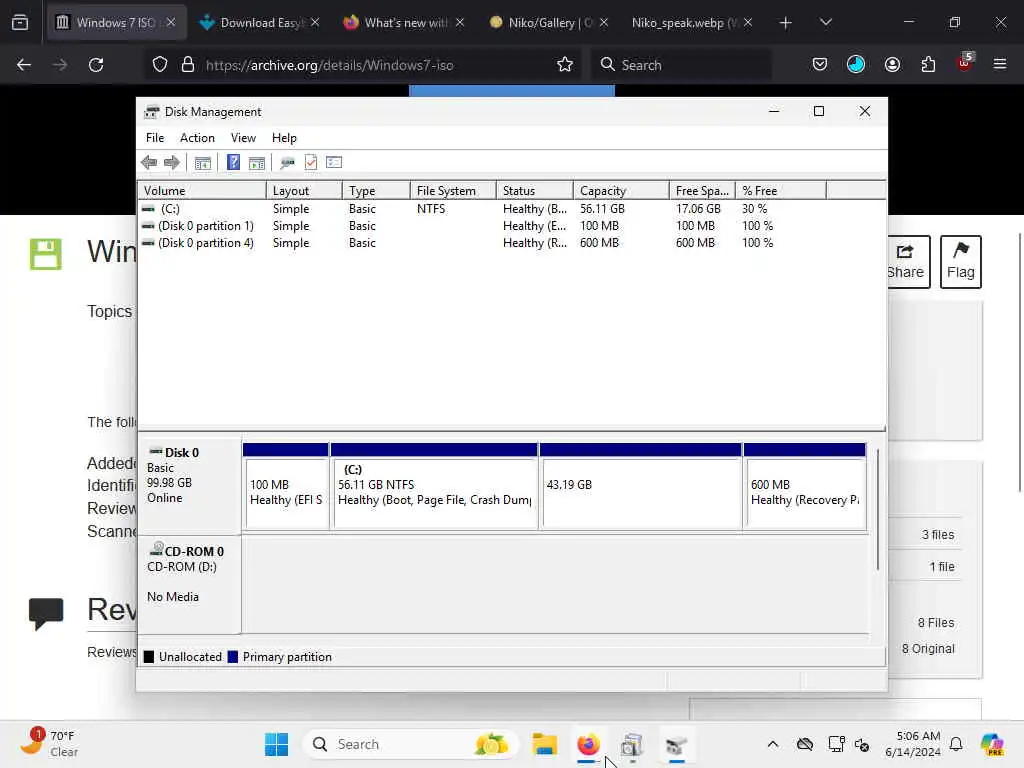
Task: Open the Action menu
Action: click(197, 138)
